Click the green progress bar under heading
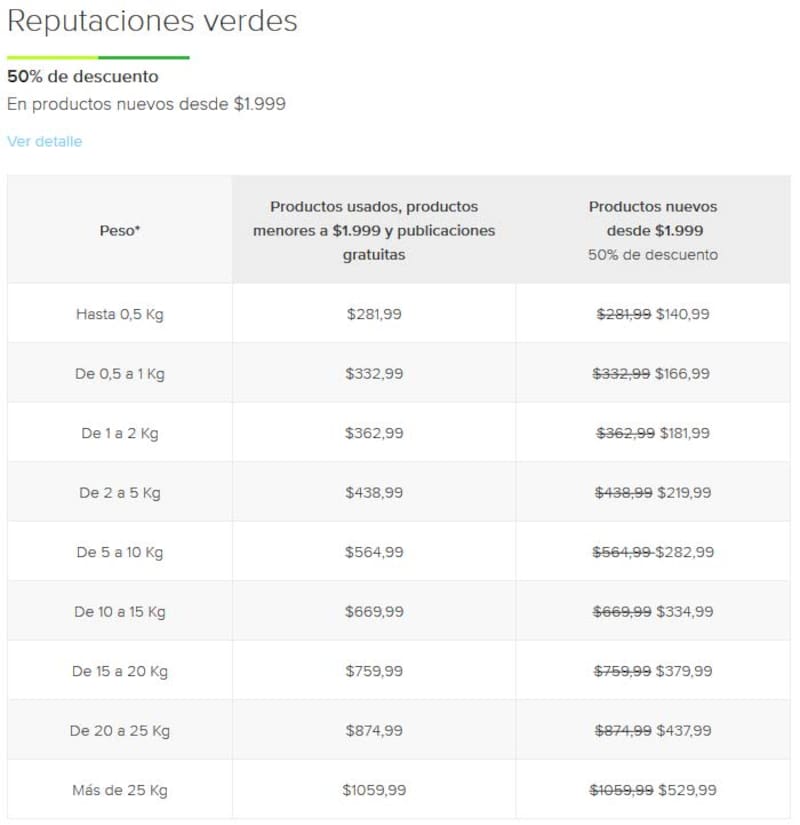This screenshot has width=800, height=825. [98, 58]
